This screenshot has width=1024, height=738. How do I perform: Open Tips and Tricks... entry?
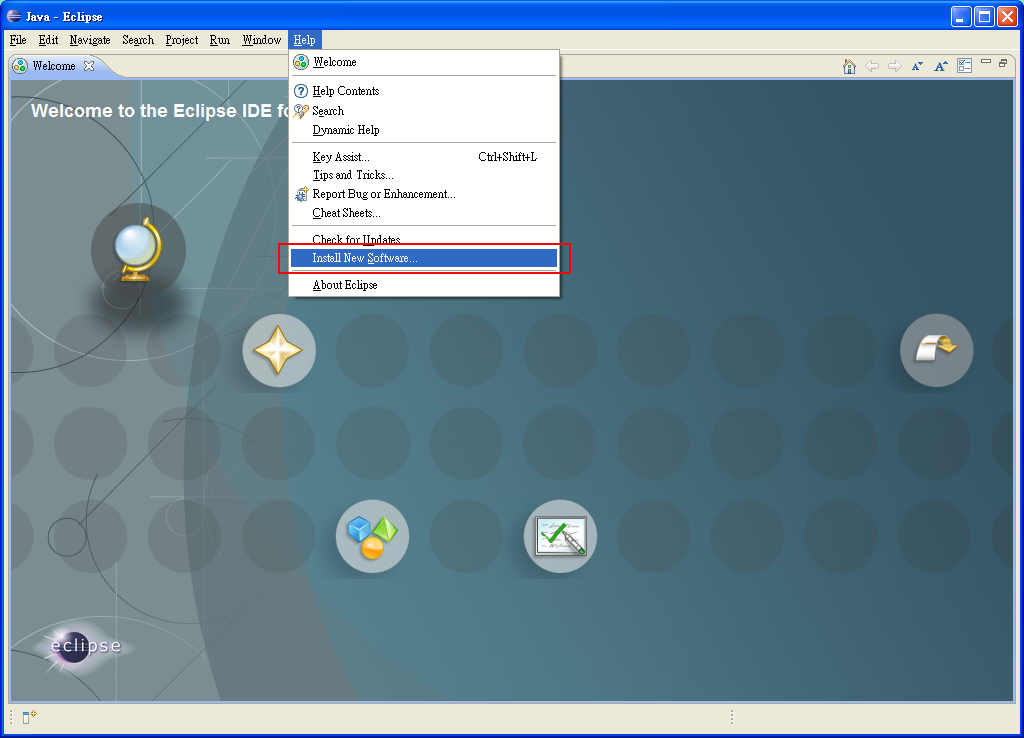pyautogui.click(x=424, y=175)
